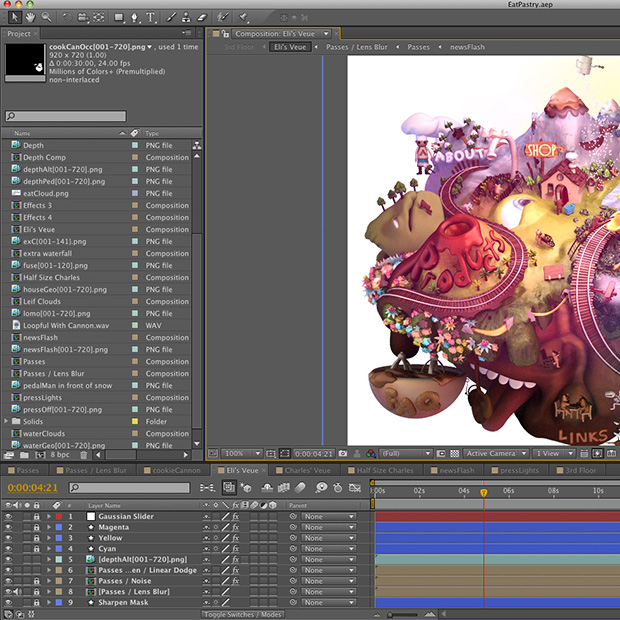
Task: Click the Toggle Switches / Modes button
Action: (243, 614)
